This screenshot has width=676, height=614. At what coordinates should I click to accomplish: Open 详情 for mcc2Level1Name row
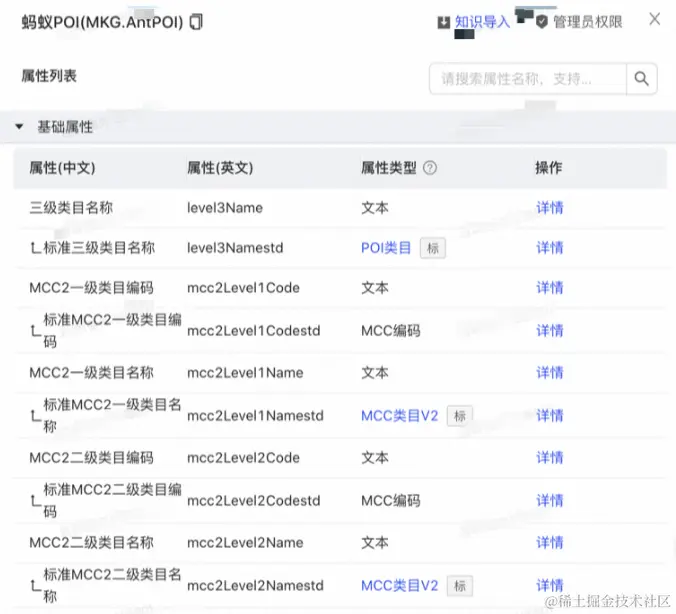550,373
